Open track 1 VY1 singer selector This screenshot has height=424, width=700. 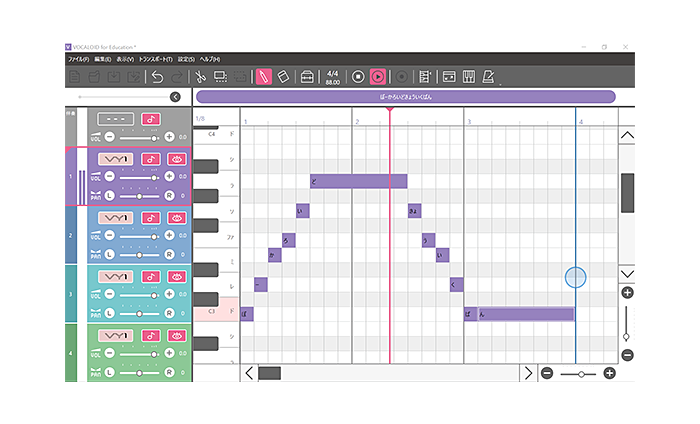(116, 159)
